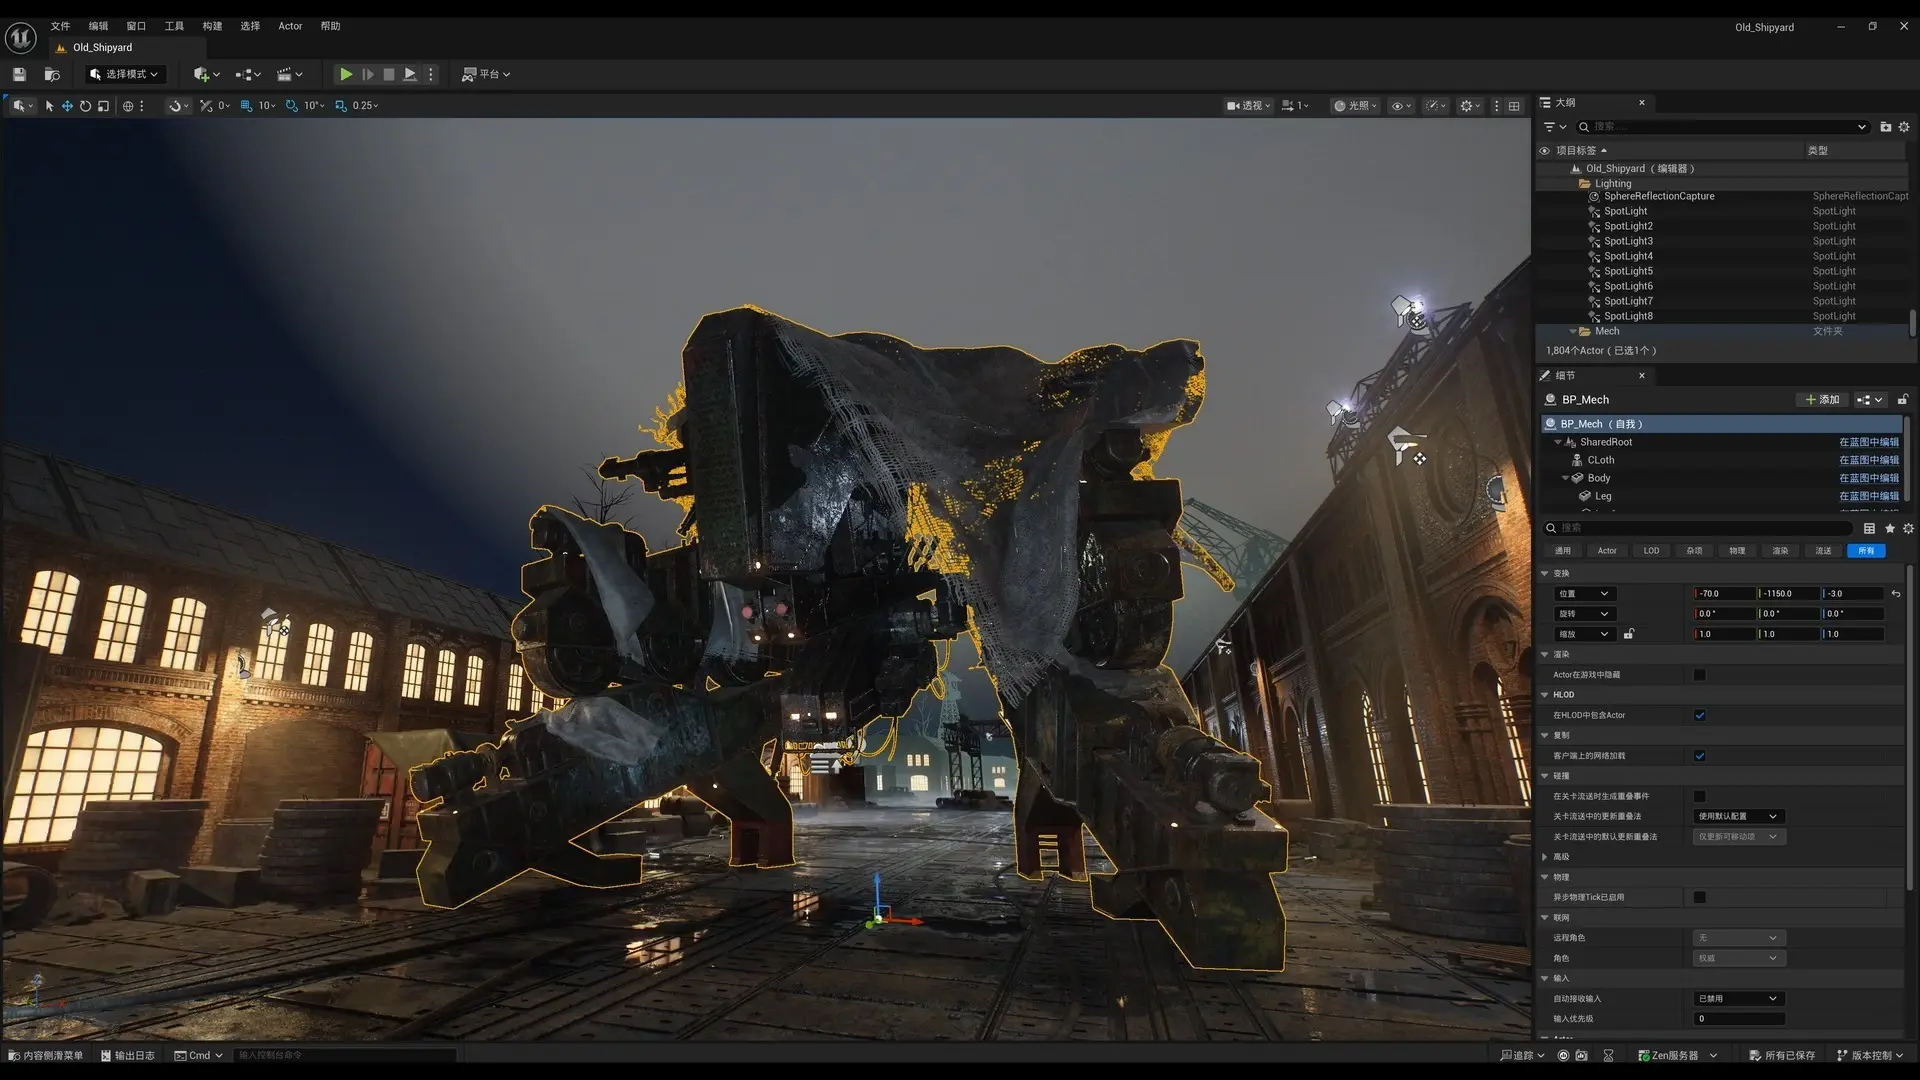This screenshot has height=1080, width=1920.
Task: Select the Scale tool in the viewport toolbar
Action: tap(103, 105)
